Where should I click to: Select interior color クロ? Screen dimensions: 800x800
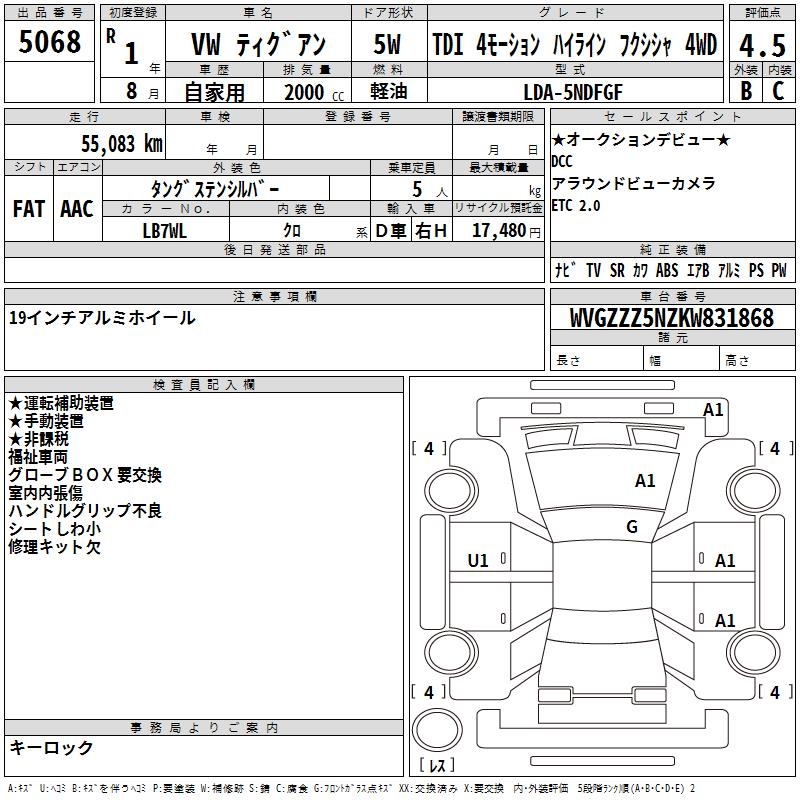(292, 231)
